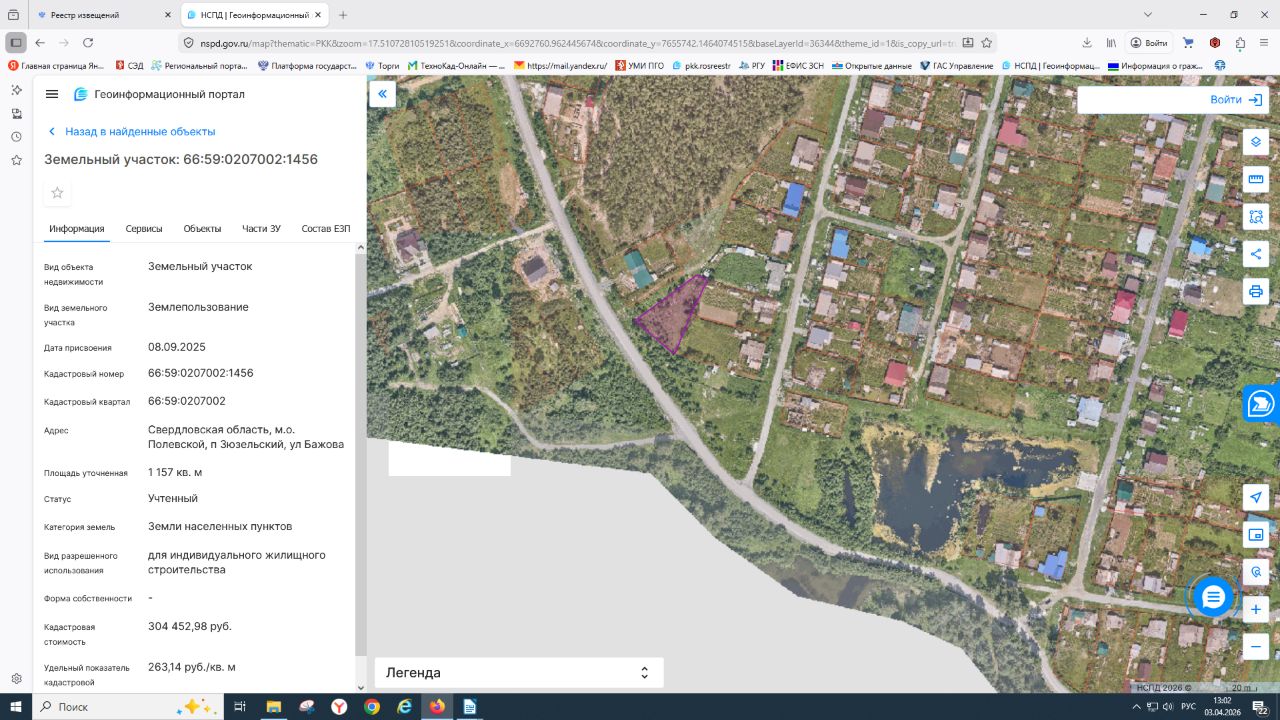1280x720 pixels.
Task: Open the Торги bookmark
Action: coord(383,66)
